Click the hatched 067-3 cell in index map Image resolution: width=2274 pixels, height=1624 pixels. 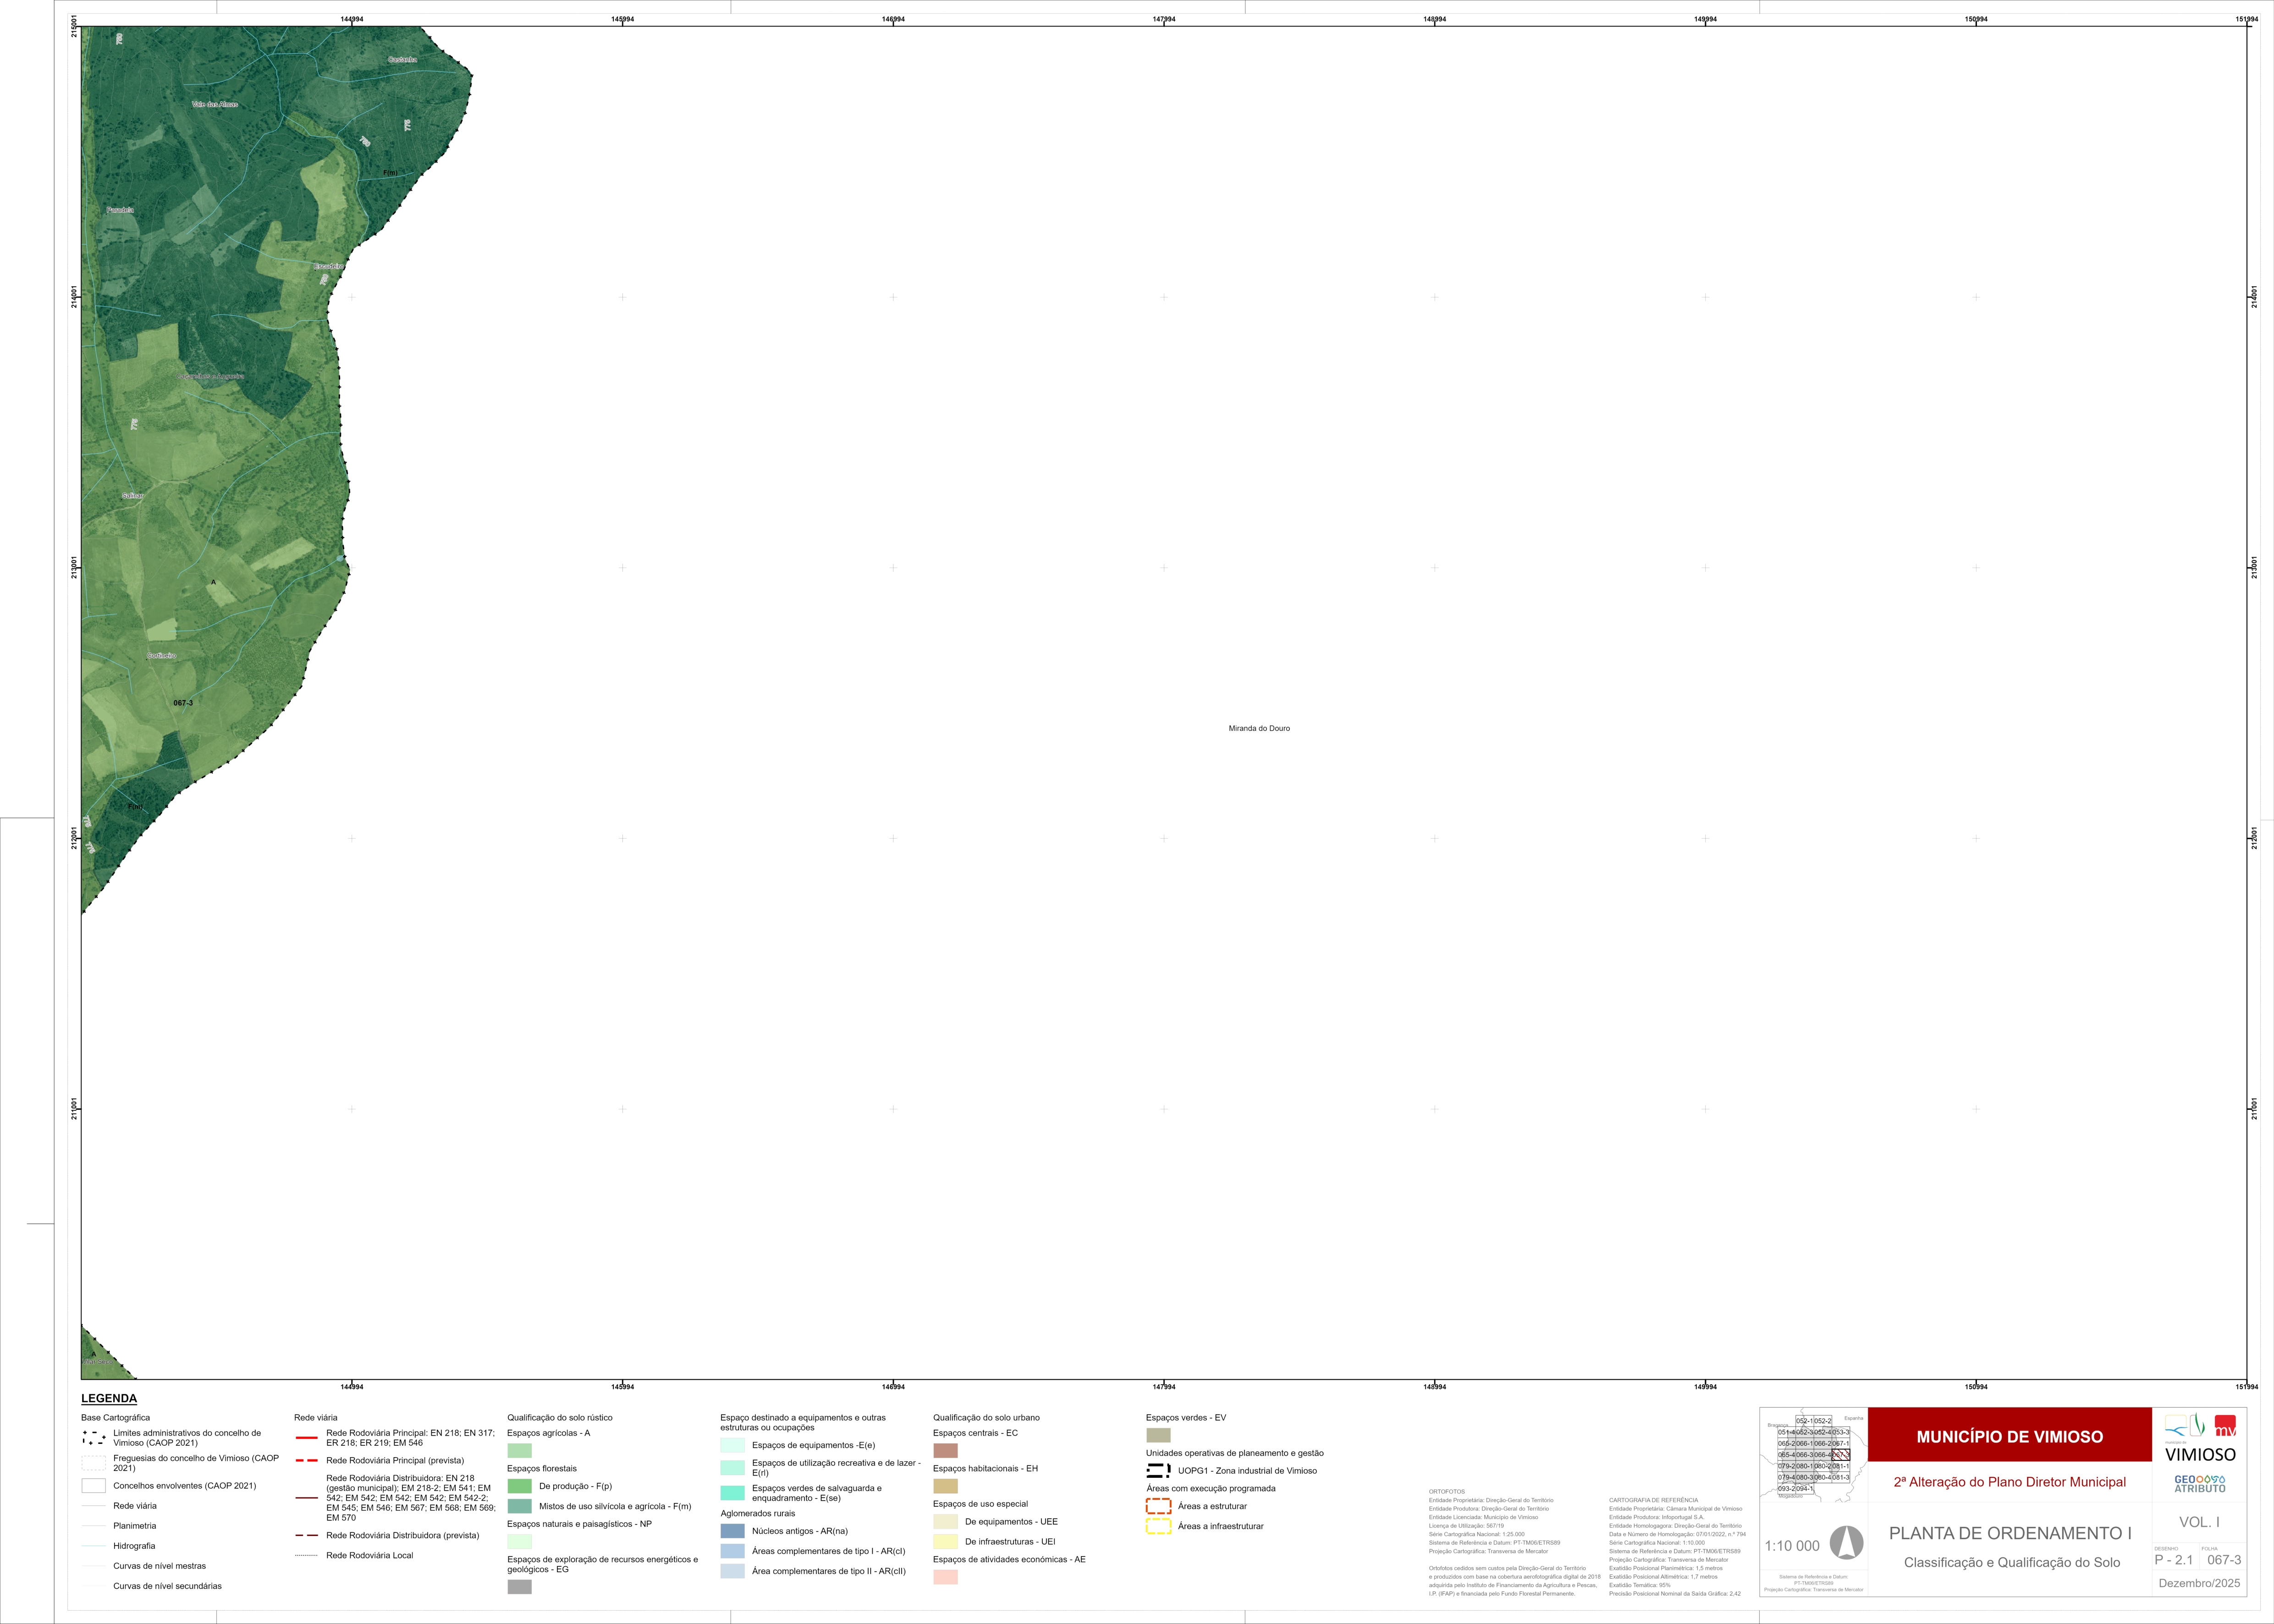click(1840, 1455)
